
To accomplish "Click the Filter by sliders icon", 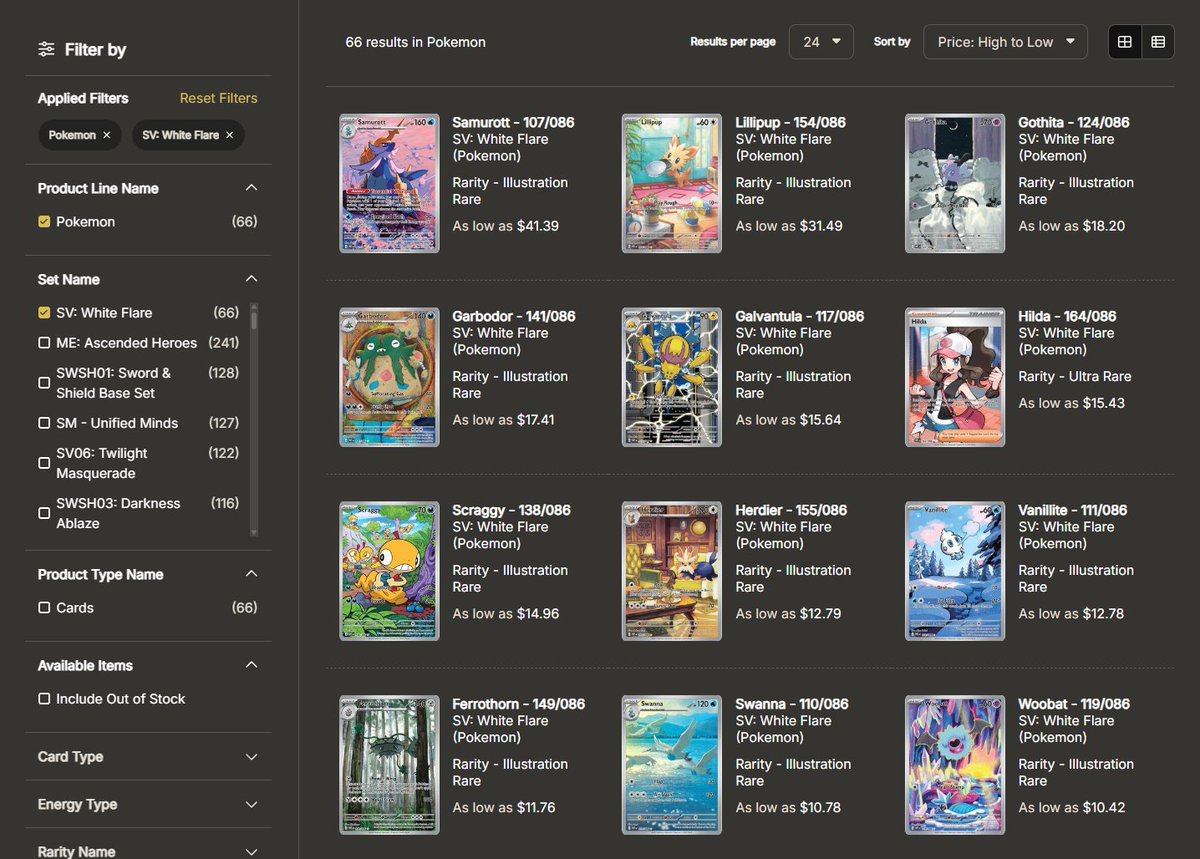I will (x=46, y=49).
